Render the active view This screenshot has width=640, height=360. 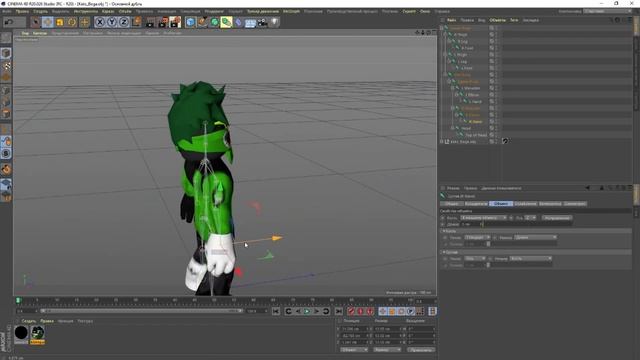pyautogui.click(x=150, y=22)
